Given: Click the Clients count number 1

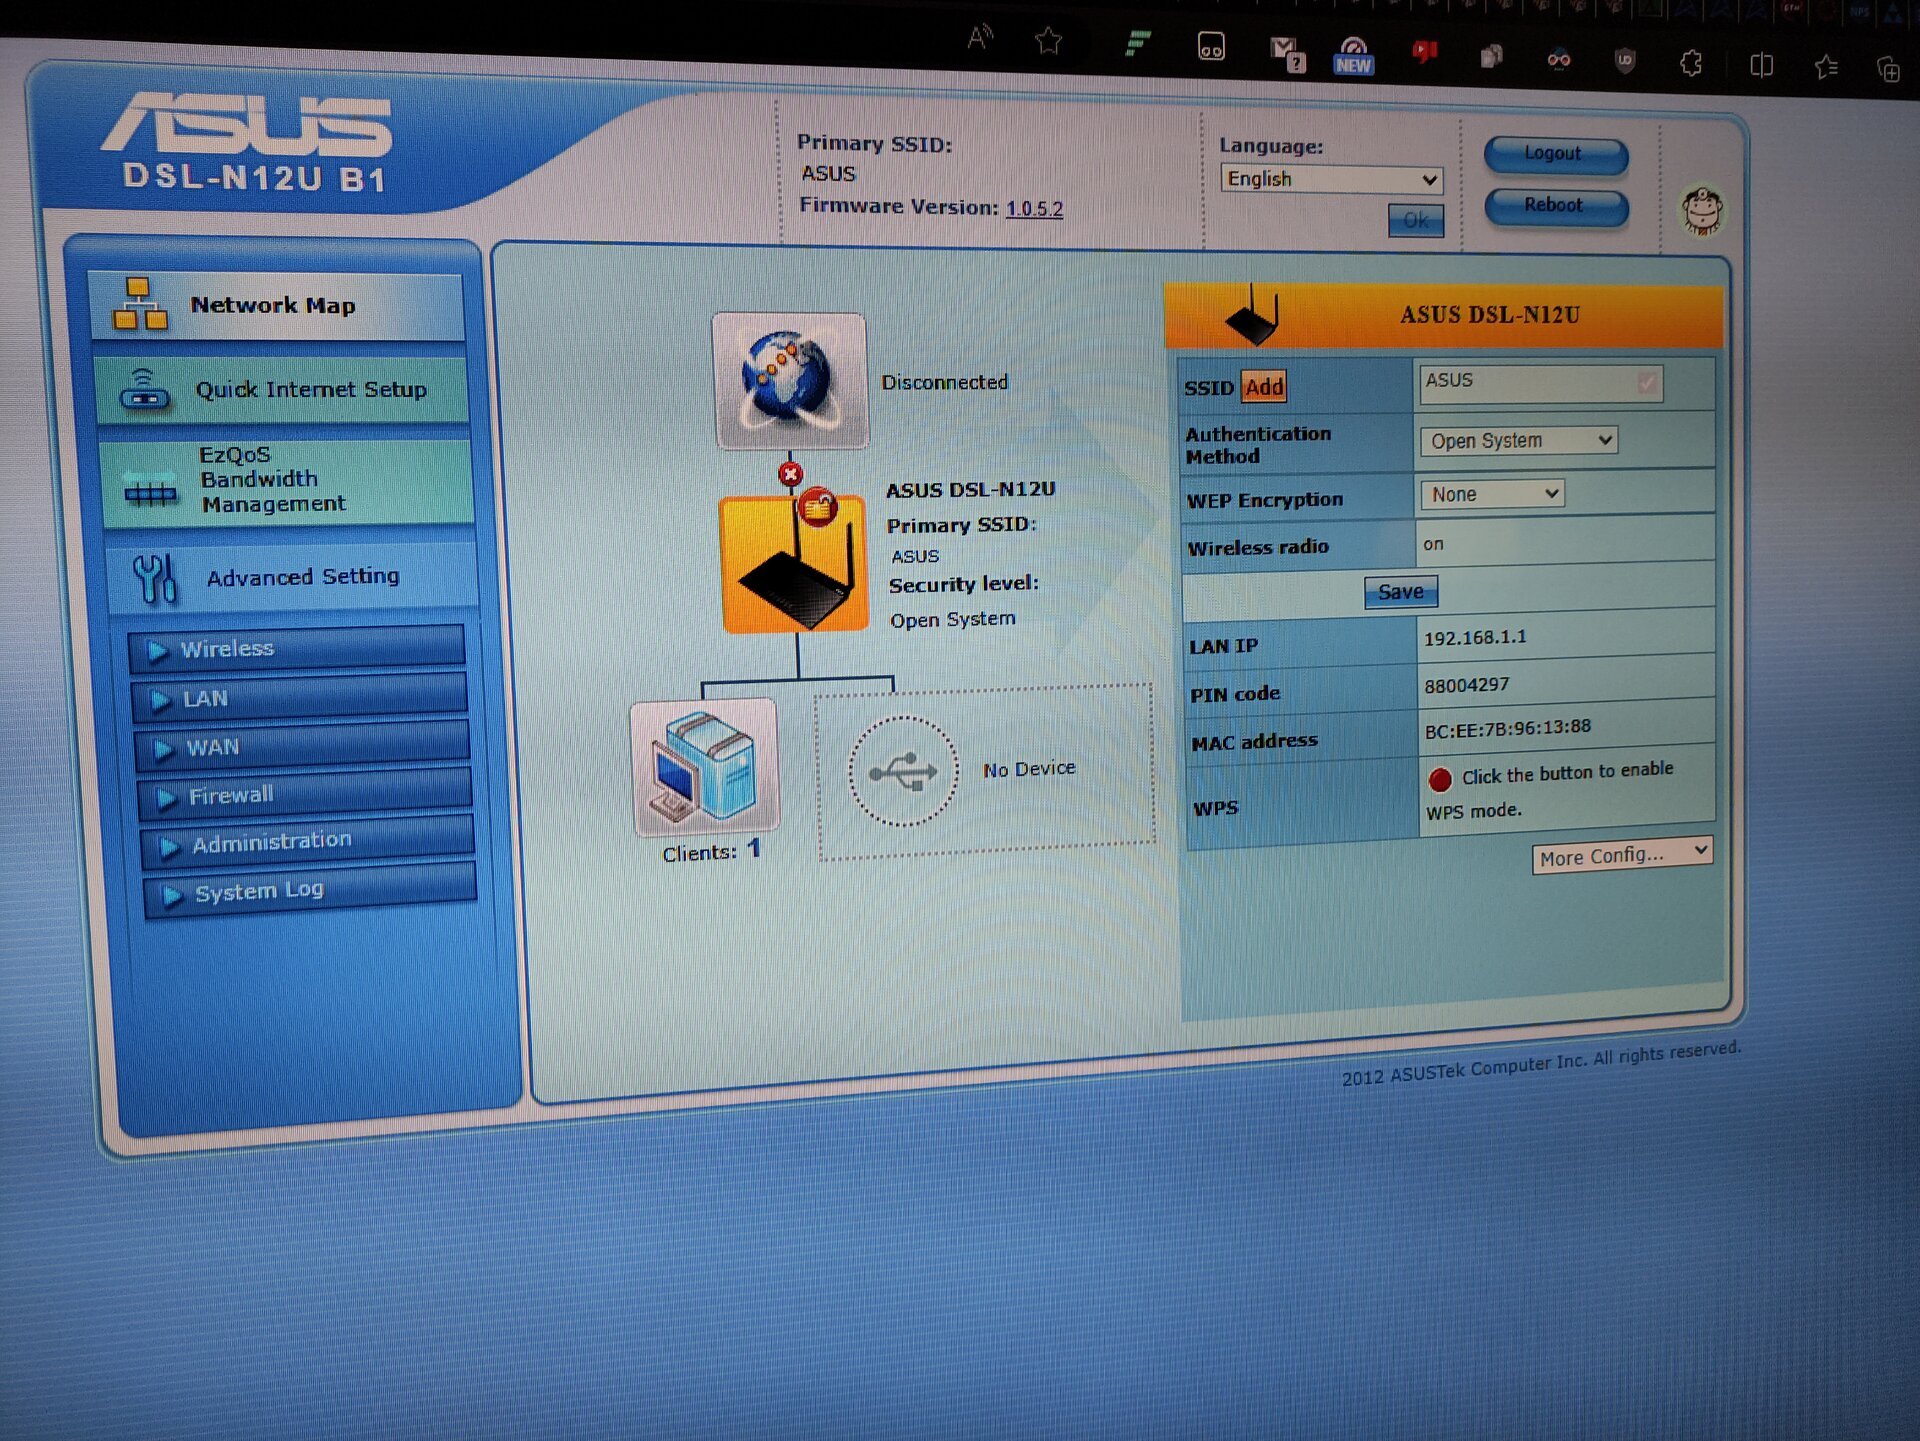Looking at the screenshot, I should point(754,848).
